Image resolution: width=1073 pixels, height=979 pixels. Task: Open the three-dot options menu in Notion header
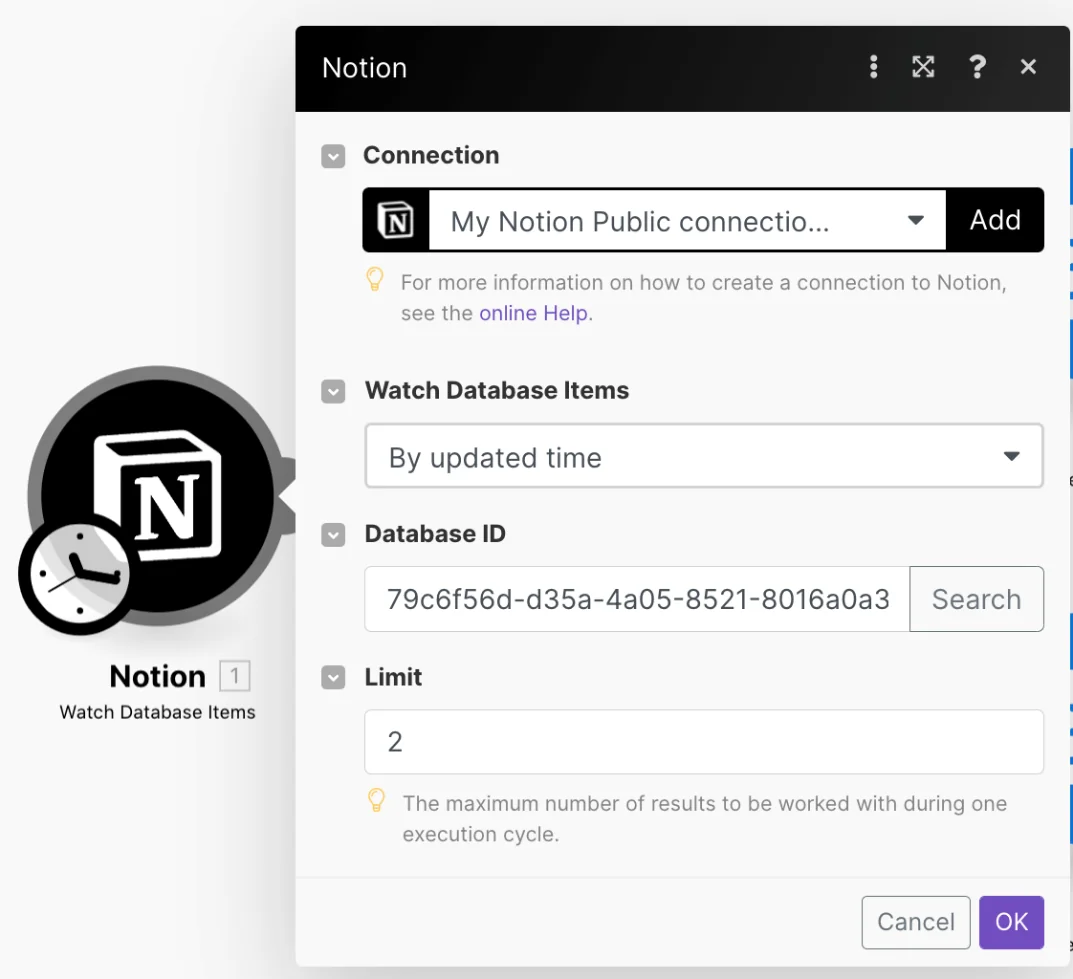(x=873, y=67)
